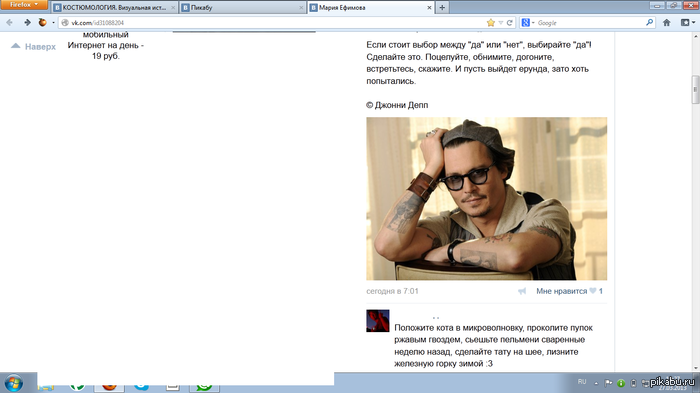700x393 pixels.
Task: Go to top with Наверх link
Action: 33,46
